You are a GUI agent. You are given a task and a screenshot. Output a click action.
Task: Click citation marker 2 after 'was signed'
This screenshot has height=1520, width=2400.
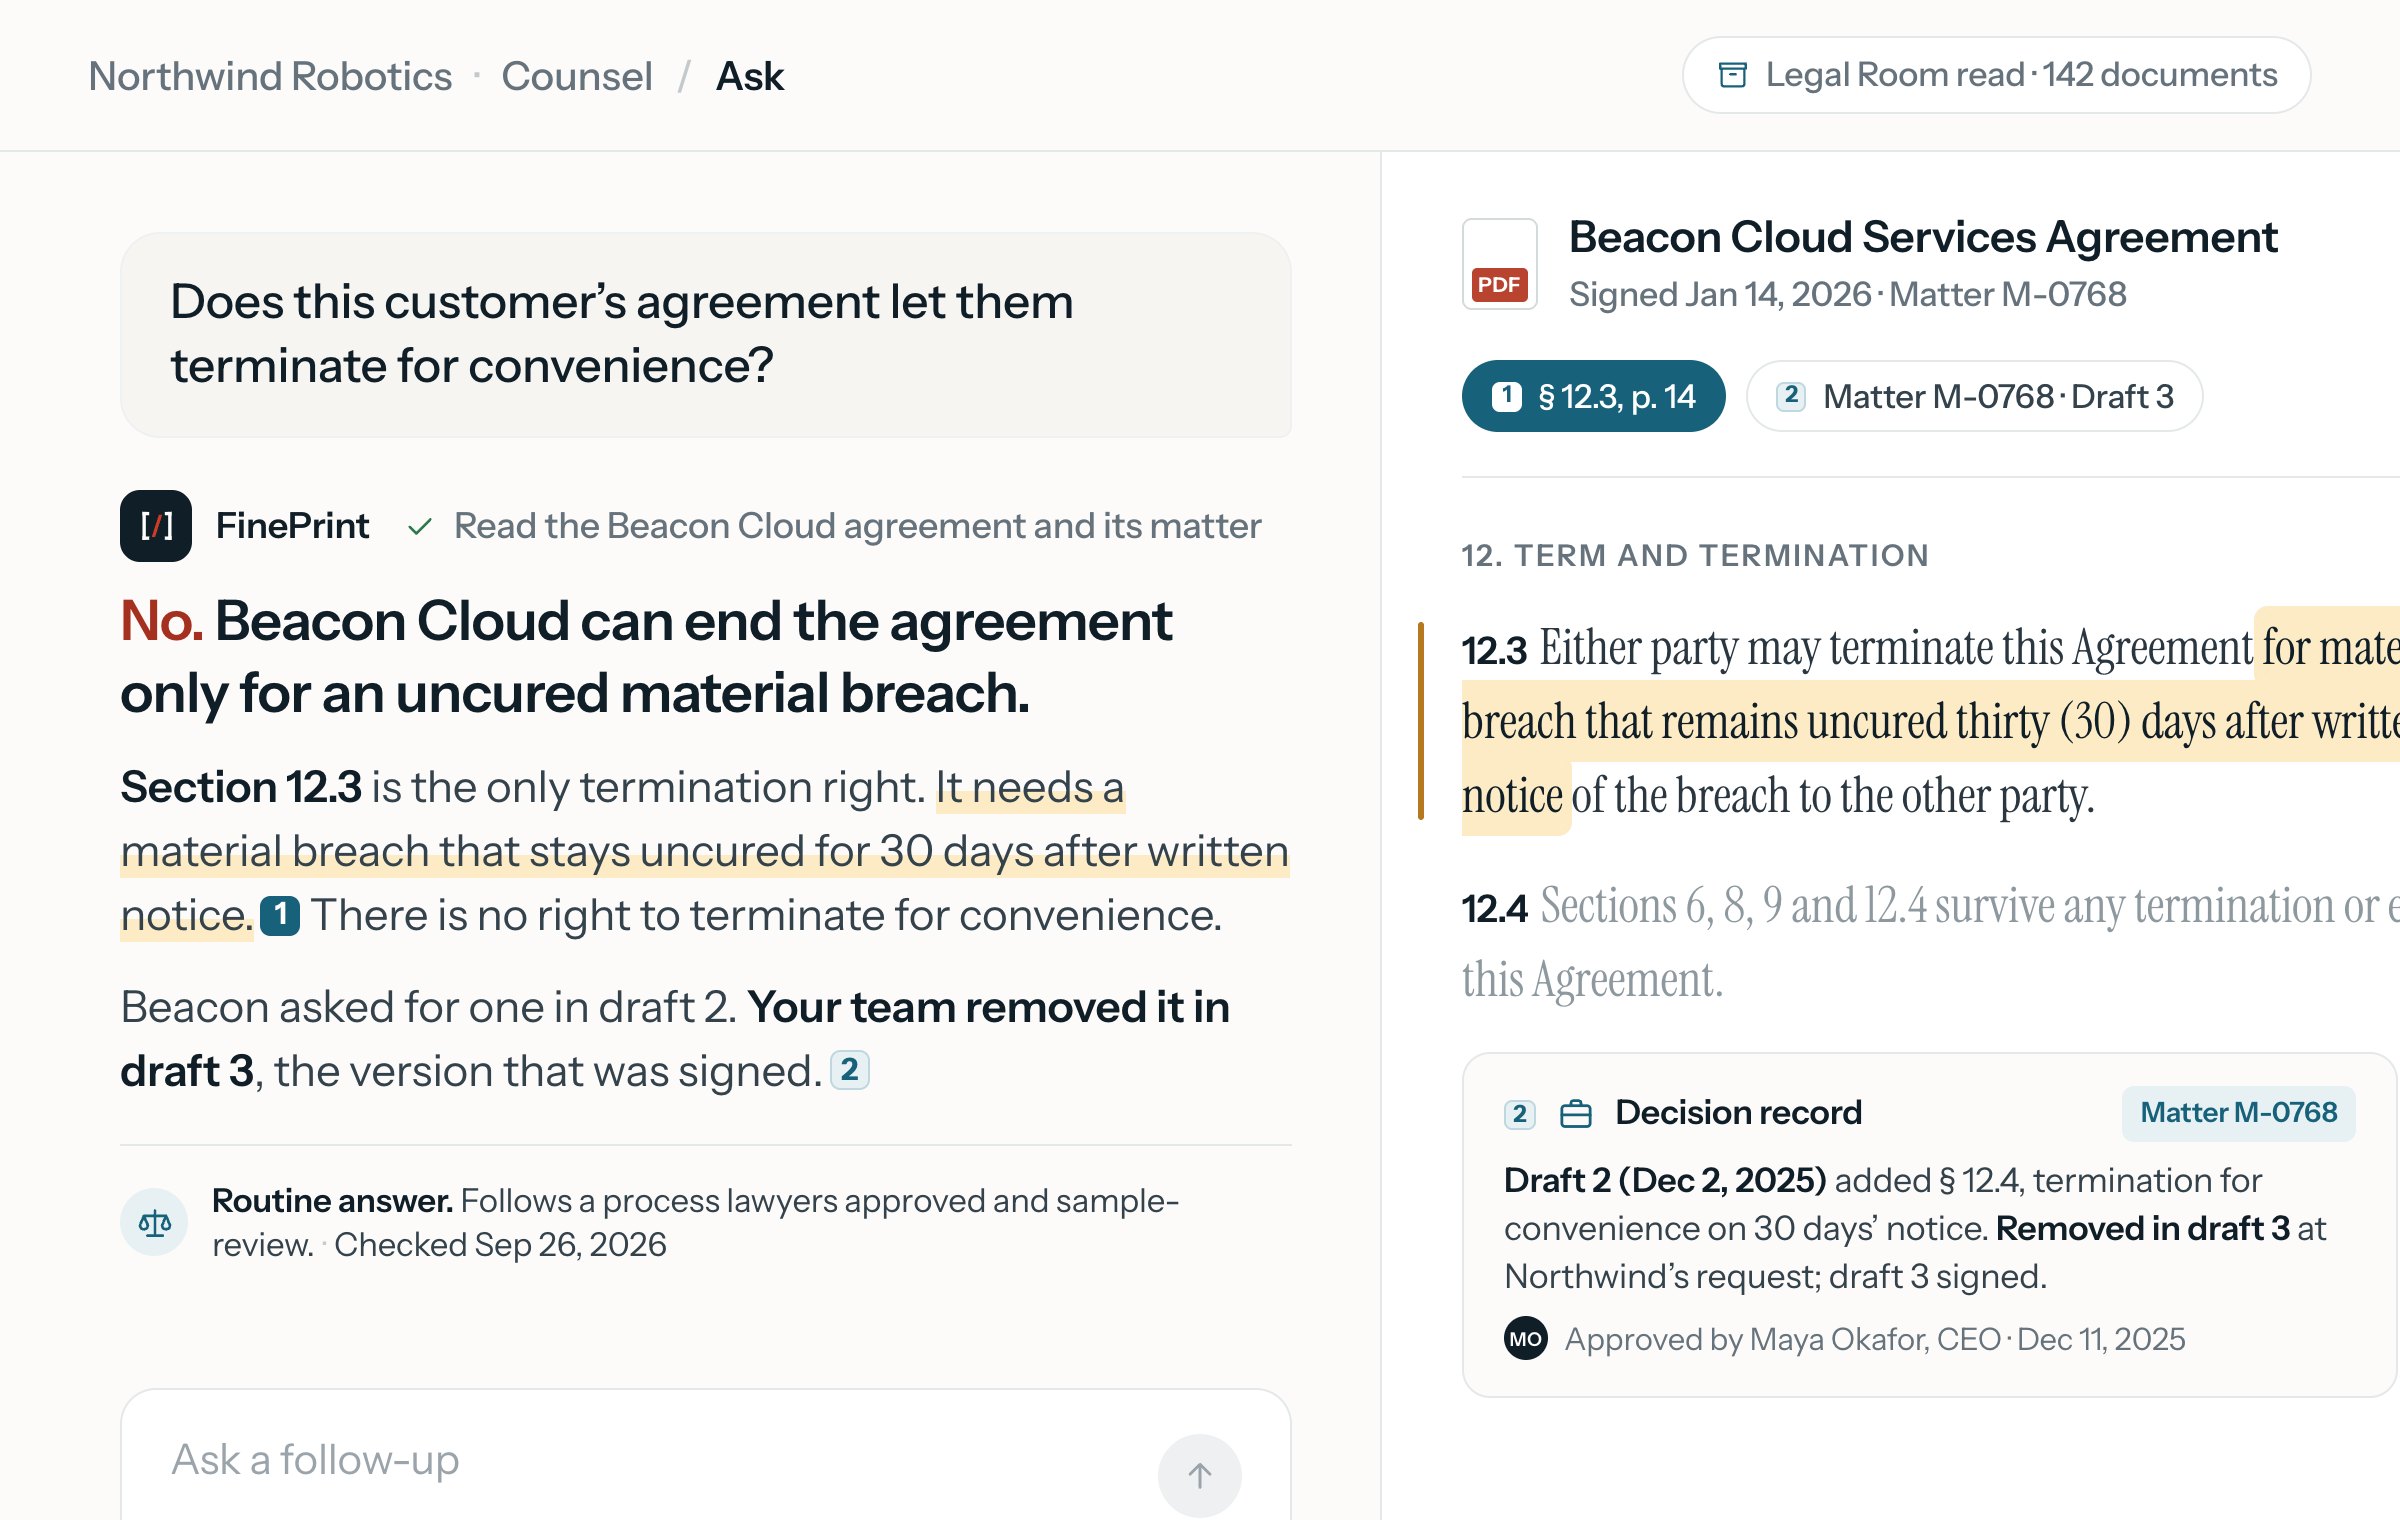(850, 1071)
